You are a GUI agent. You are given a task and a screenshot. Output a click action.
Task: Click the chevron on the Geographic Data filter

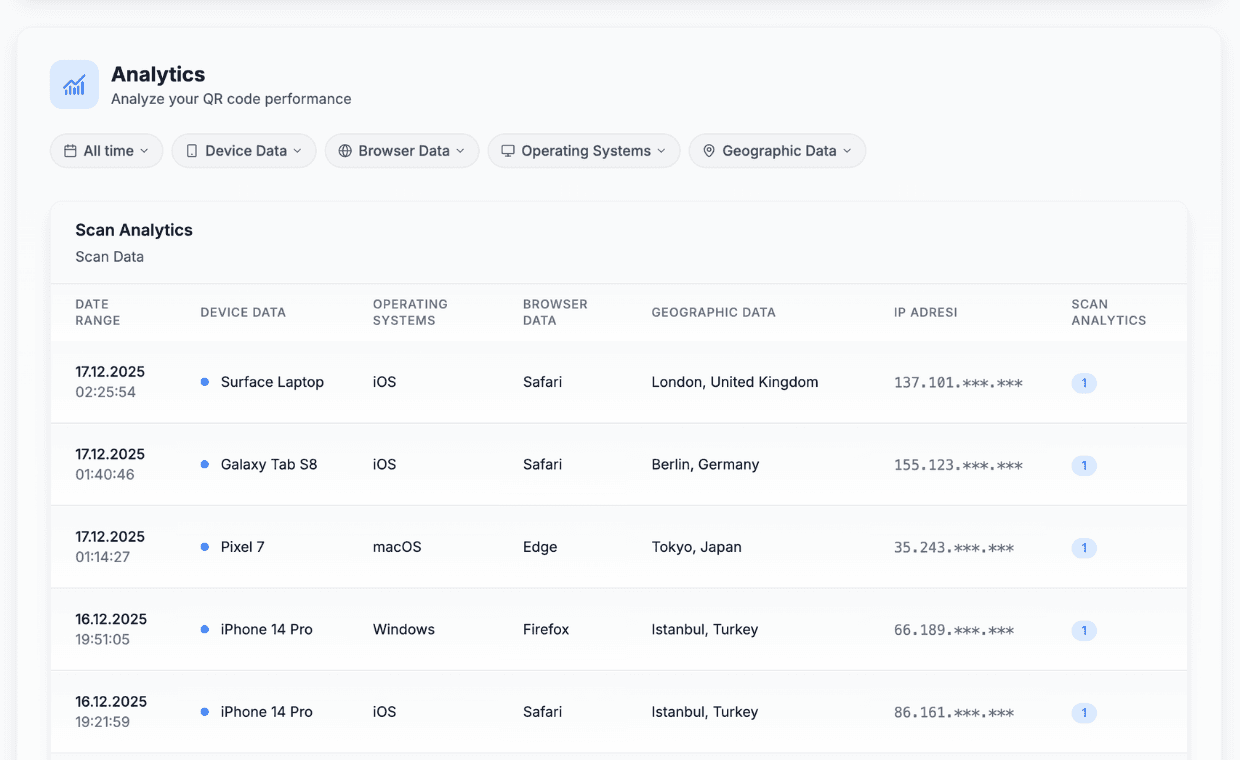tap(847, 151)
